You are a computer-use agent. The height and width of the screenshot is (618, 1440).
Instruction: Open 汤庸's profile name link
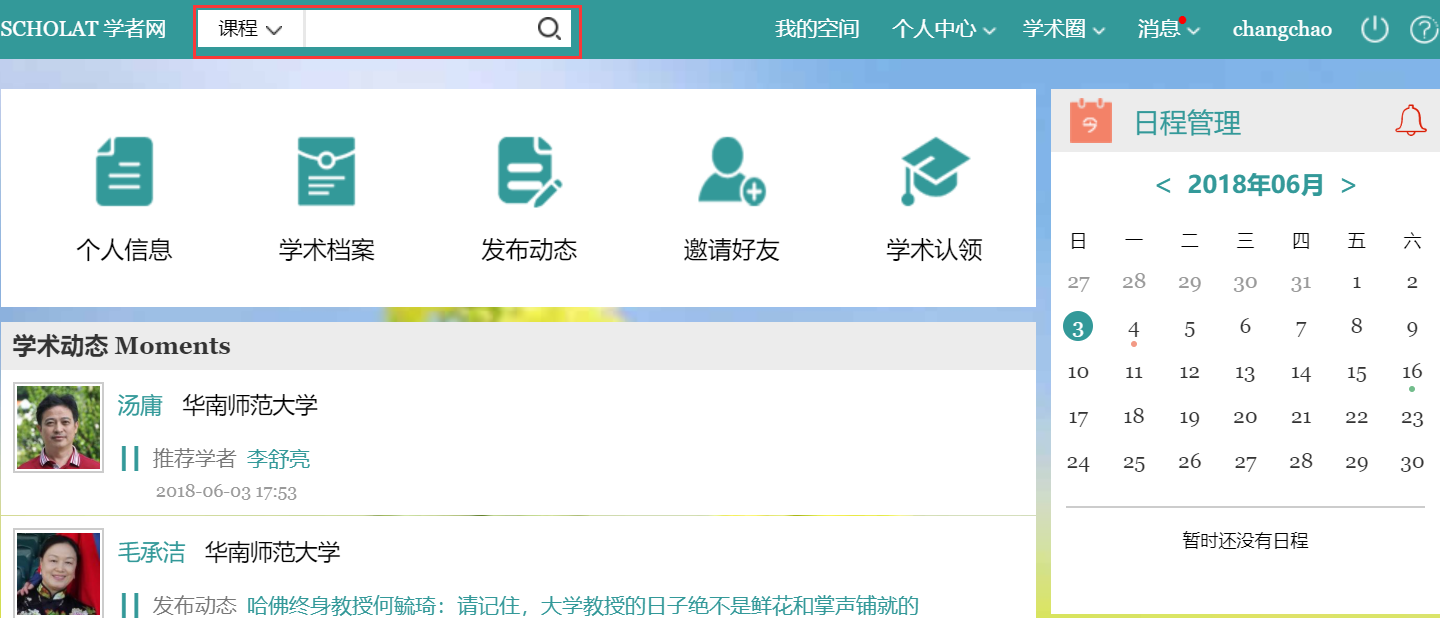click(140, 405)
